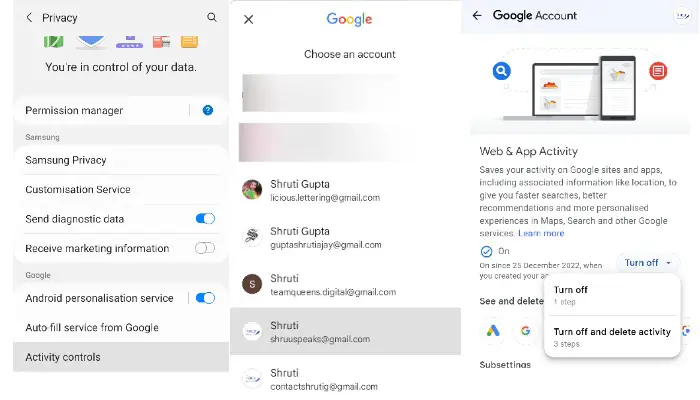Select account shruuspeaks@gmail.com
Screen dimensions: 700x400
(345, 331)
